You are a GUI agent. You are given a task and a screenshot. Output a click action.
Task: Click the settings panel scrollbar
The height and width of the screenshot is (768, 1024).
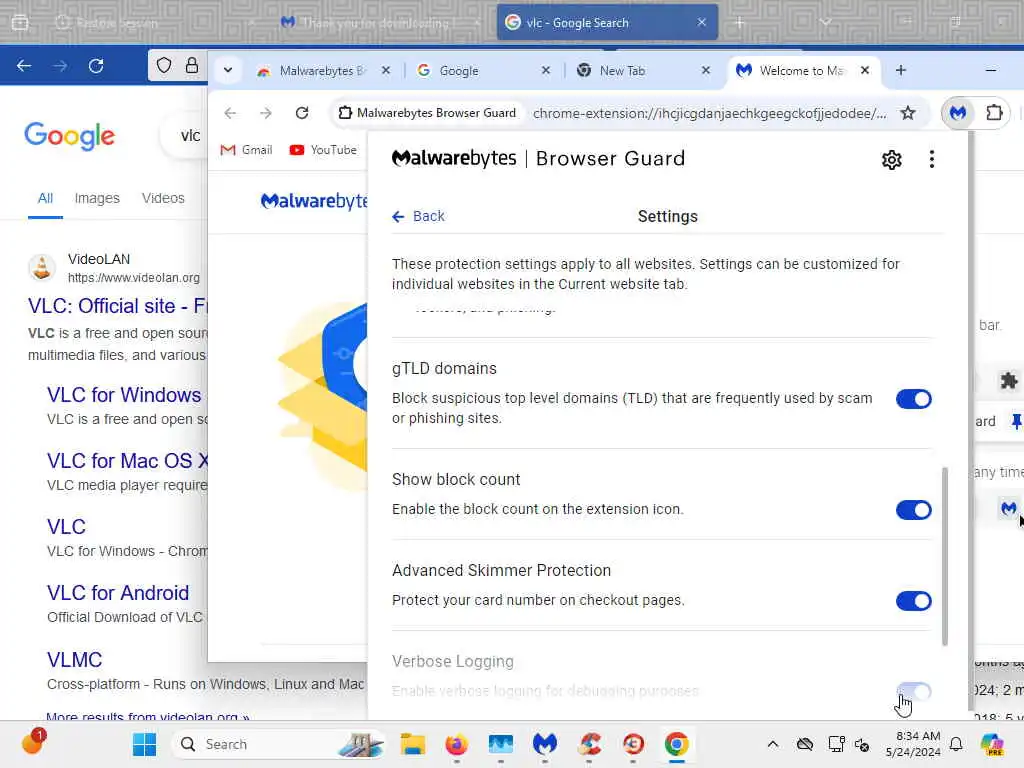tap(944, 556)
